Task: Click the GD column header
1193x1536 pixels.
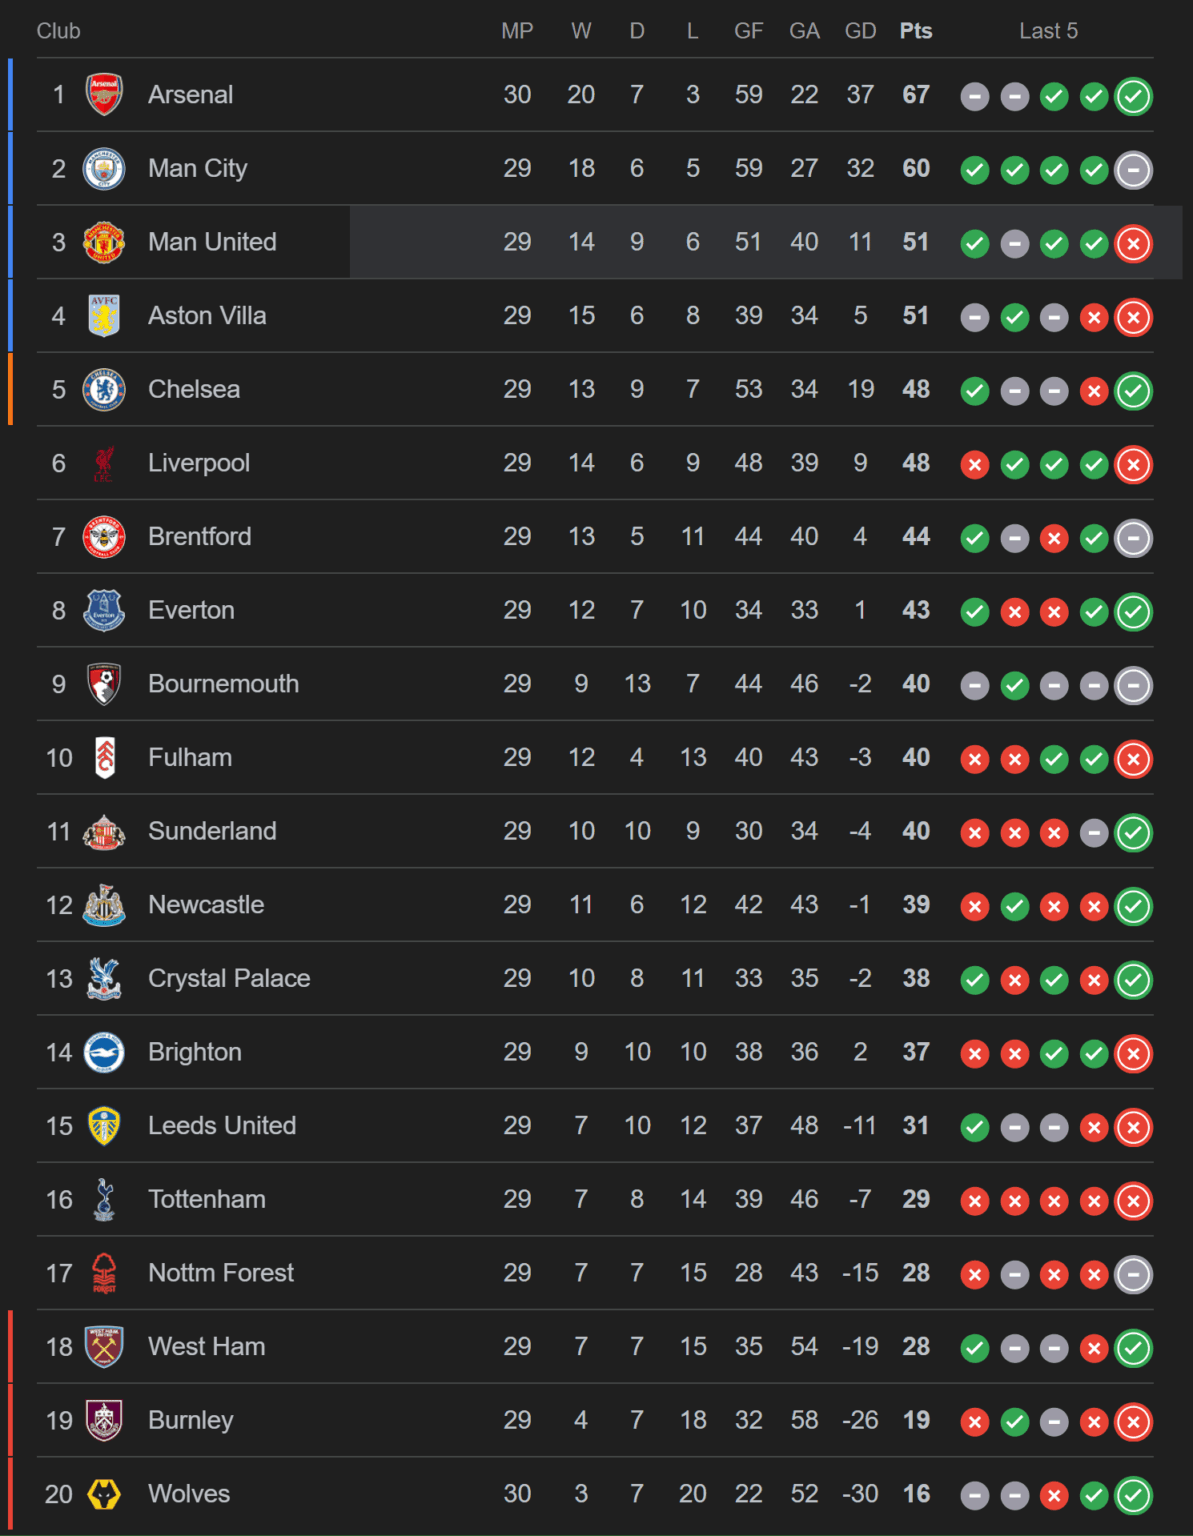Action: (859, 31)
